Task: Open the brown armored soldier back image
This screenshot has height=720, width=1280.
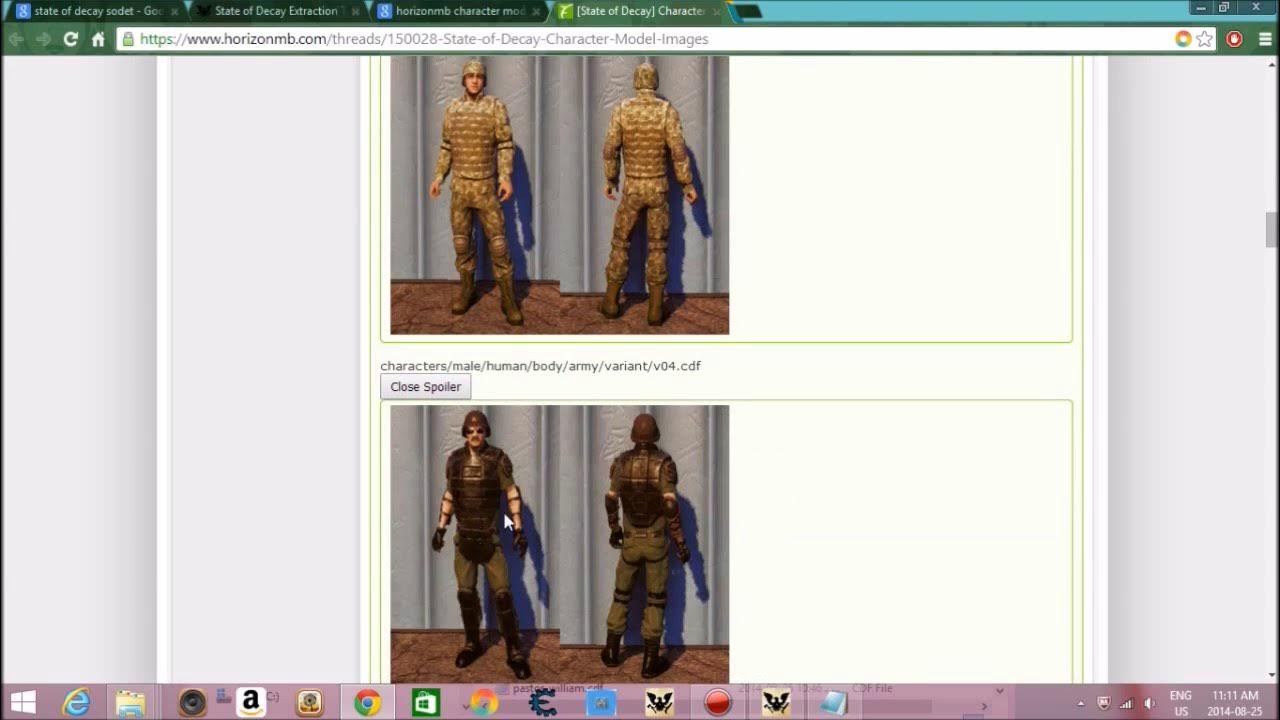Action: coord(645,544)
